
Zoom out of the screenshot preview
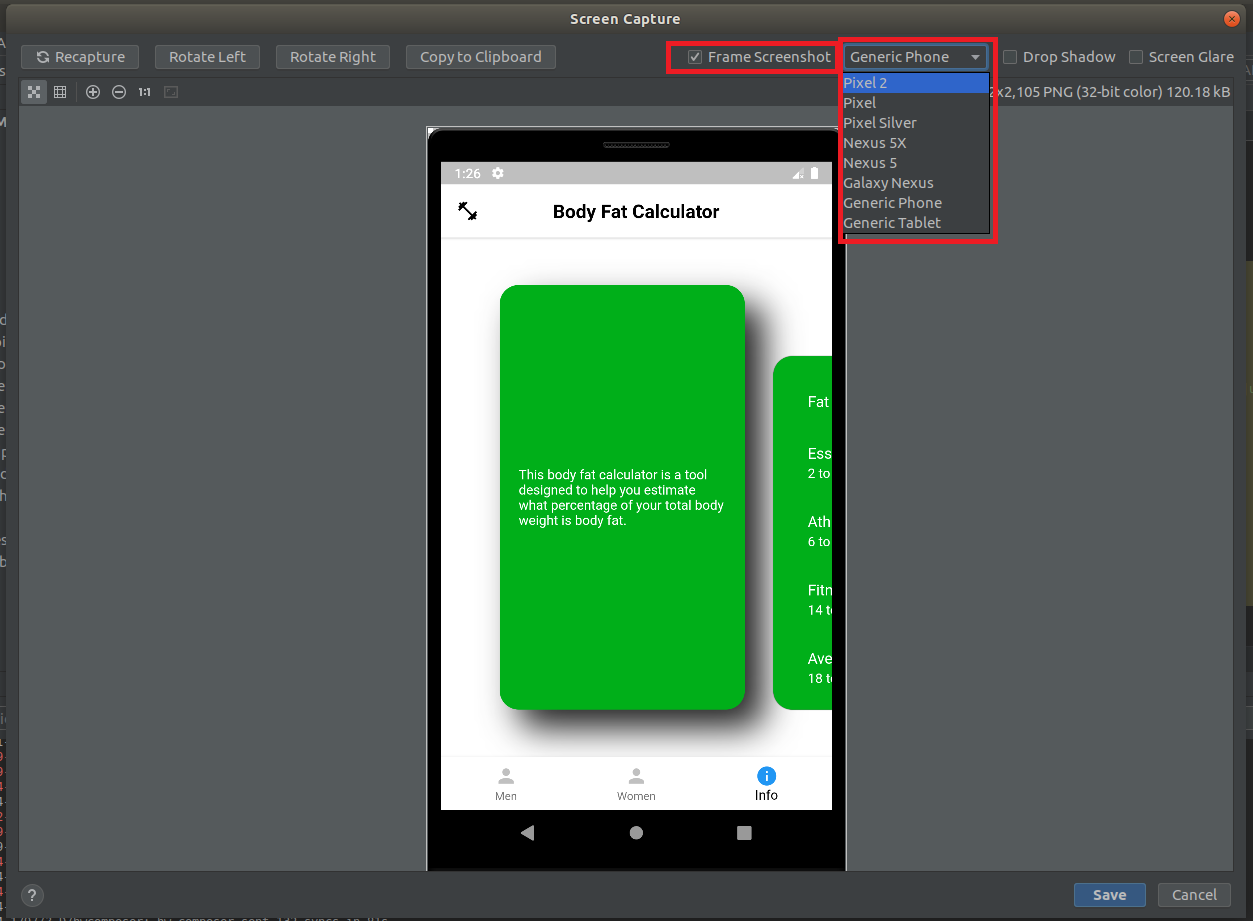pos(119,92)
